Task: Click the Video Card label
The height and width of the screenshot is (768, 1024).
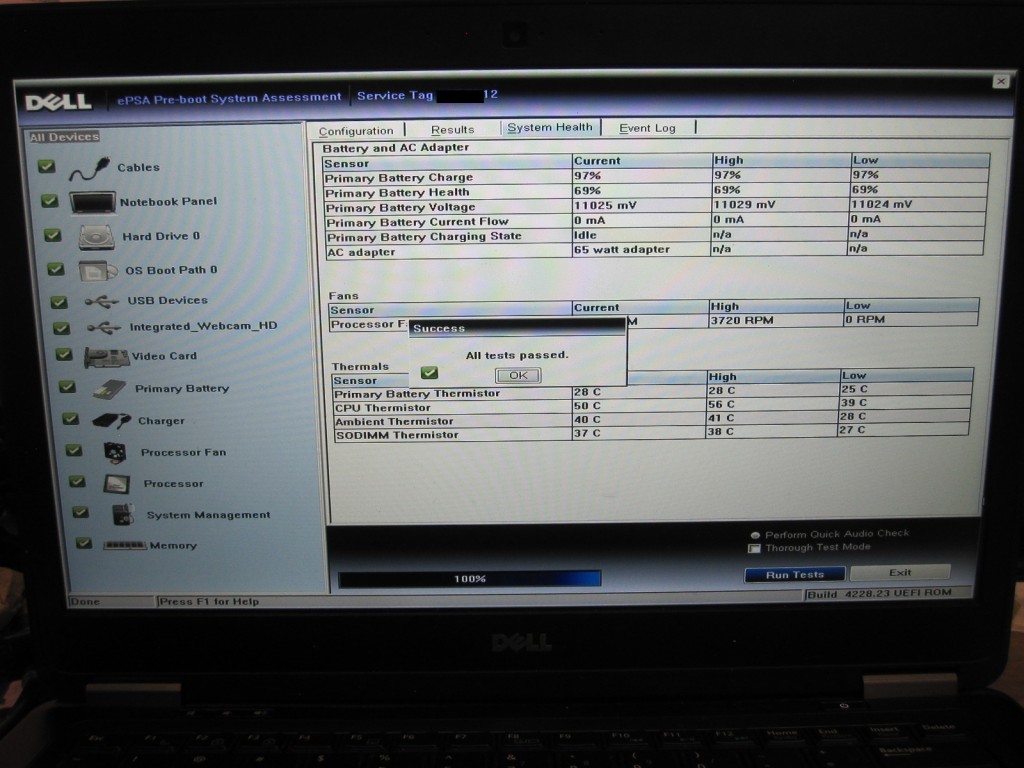Action: tap(165, 356)
